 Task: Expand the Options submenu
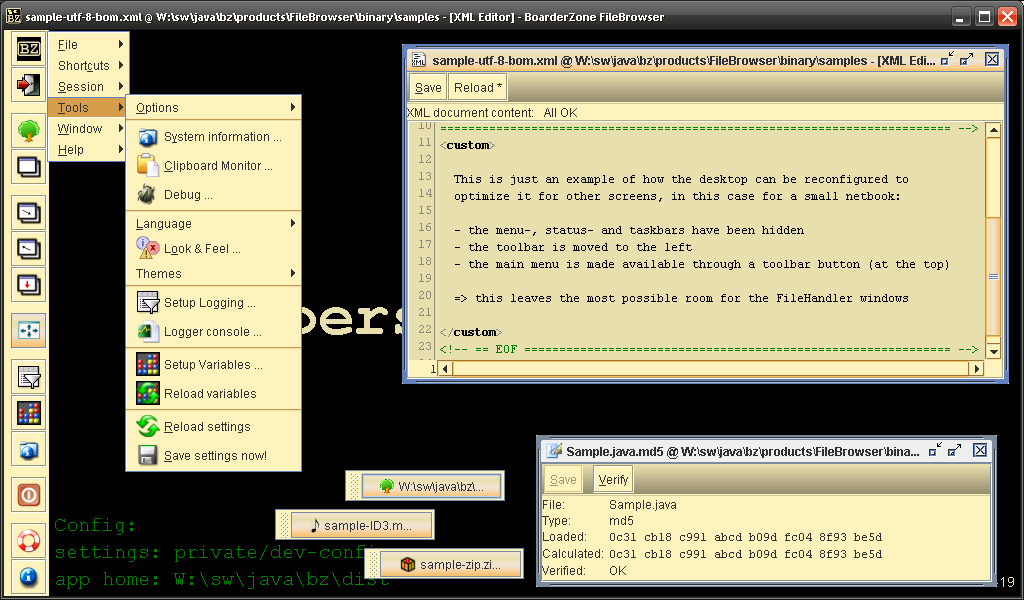214,108
